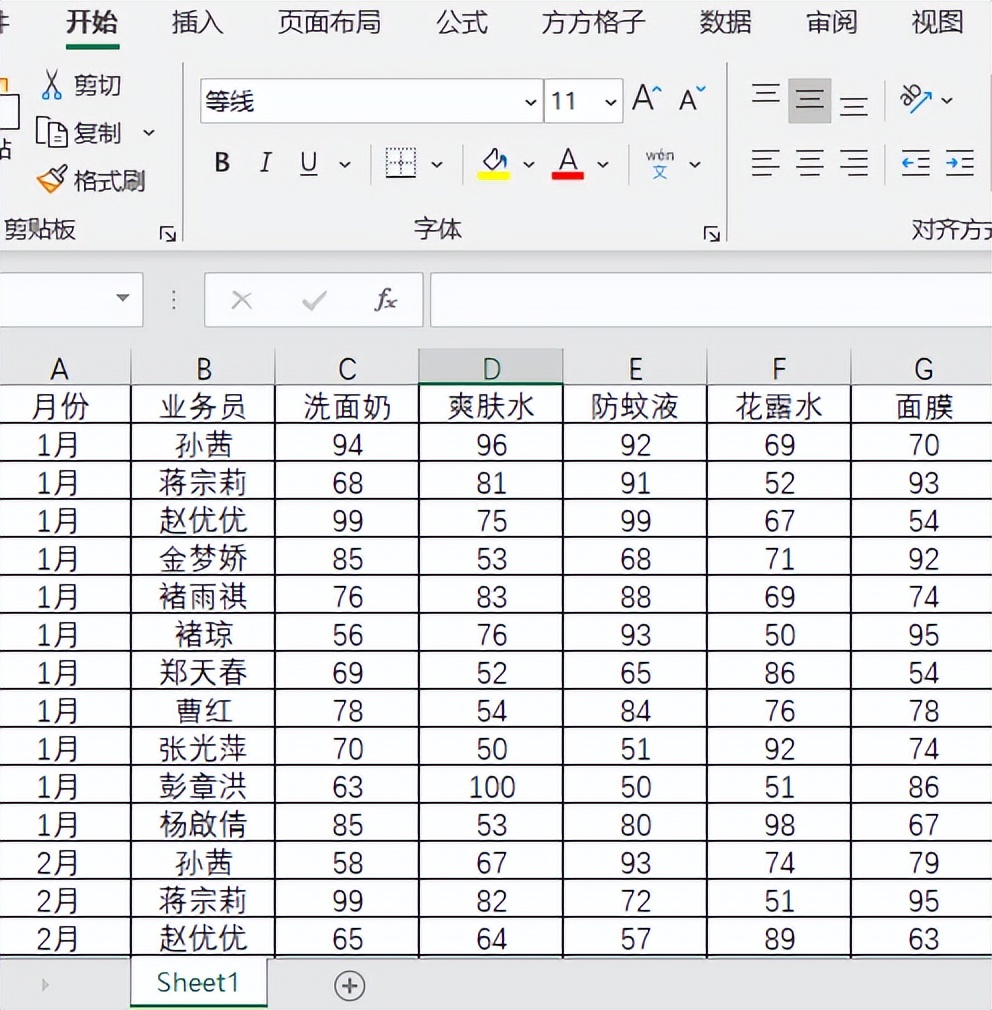Decrease indent icon
Screen dimensions: 992x1010
tap(915, 163)
